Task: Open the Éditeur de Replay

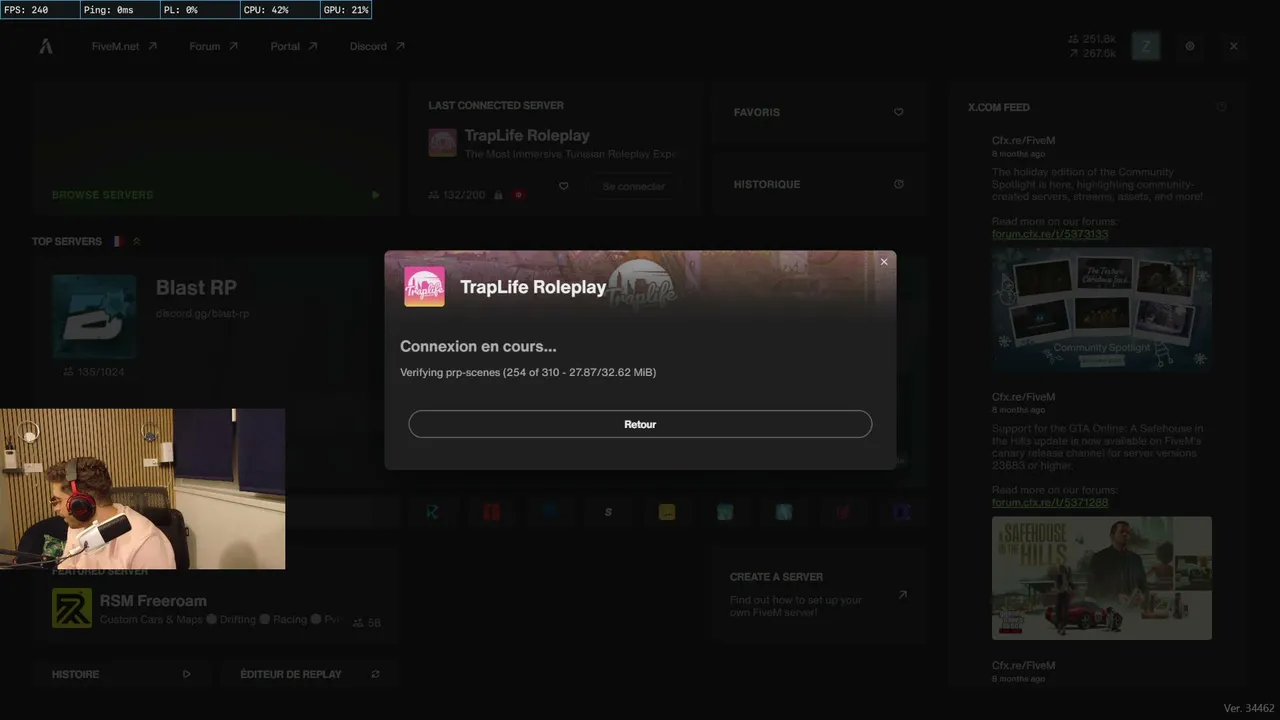Action: 310,674
